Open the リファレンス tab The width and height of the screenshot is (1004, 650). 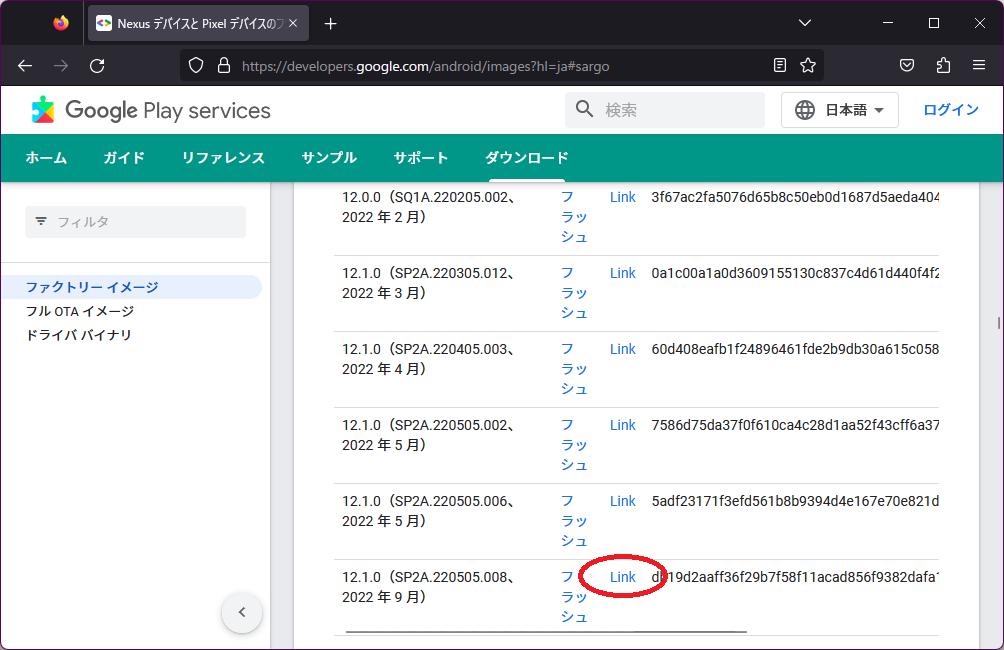coord(223,158)
